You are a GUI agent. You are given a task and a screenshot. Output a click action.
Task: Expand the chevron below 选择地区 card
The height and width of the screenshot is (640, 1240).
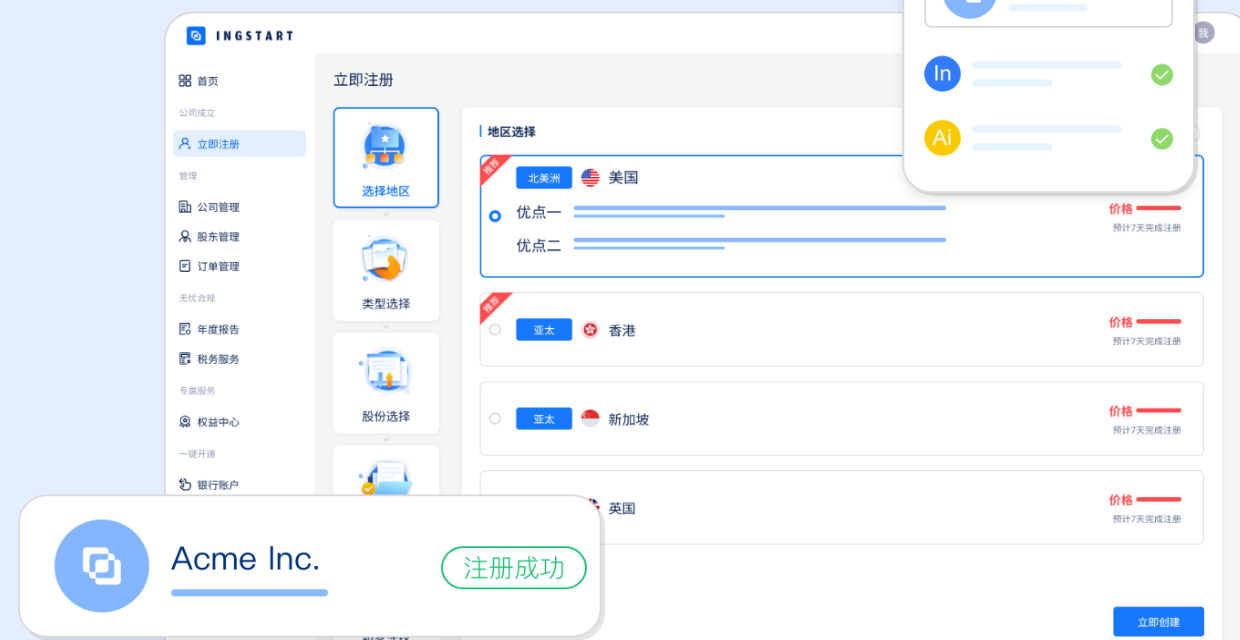point(386,216)
